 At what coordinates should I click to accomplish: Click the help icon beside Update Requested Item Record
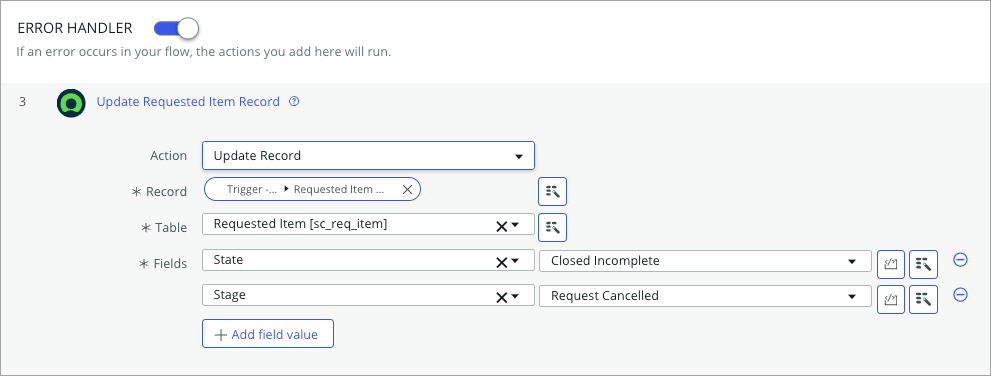pos(294,102)
